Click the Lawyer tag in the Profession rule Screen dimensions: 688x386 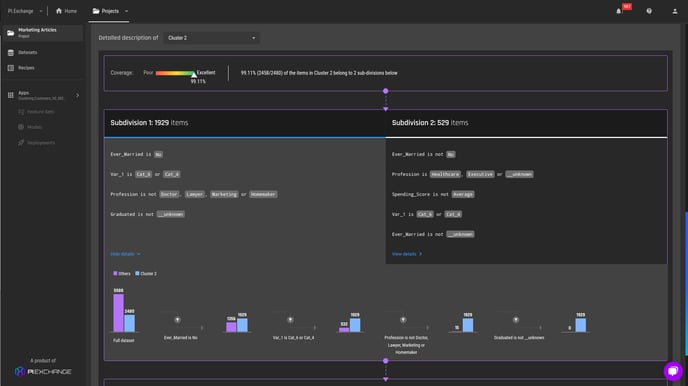click(195, 194)
